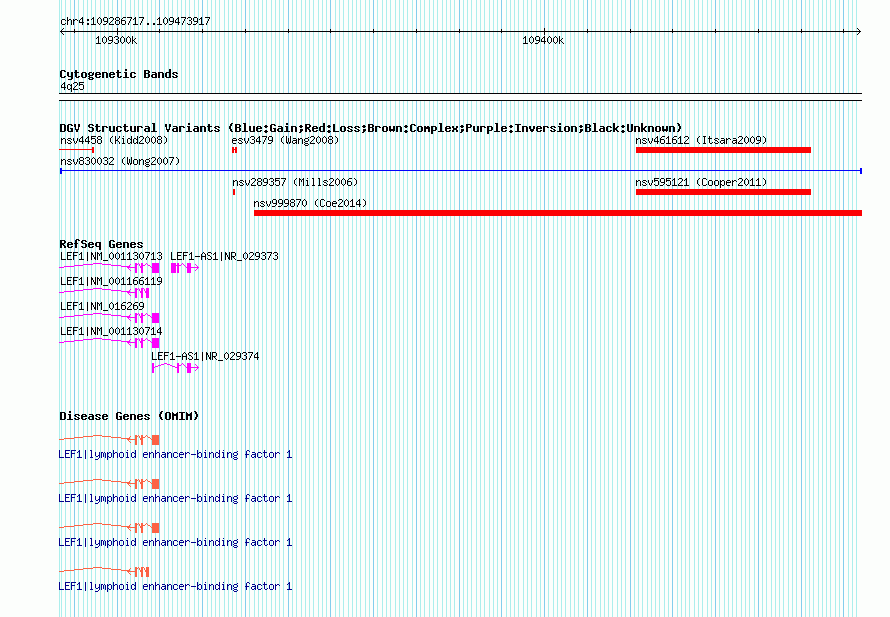Click the 109400k ruler tick label
Screen dimensions: 890x617
[543, 40]
